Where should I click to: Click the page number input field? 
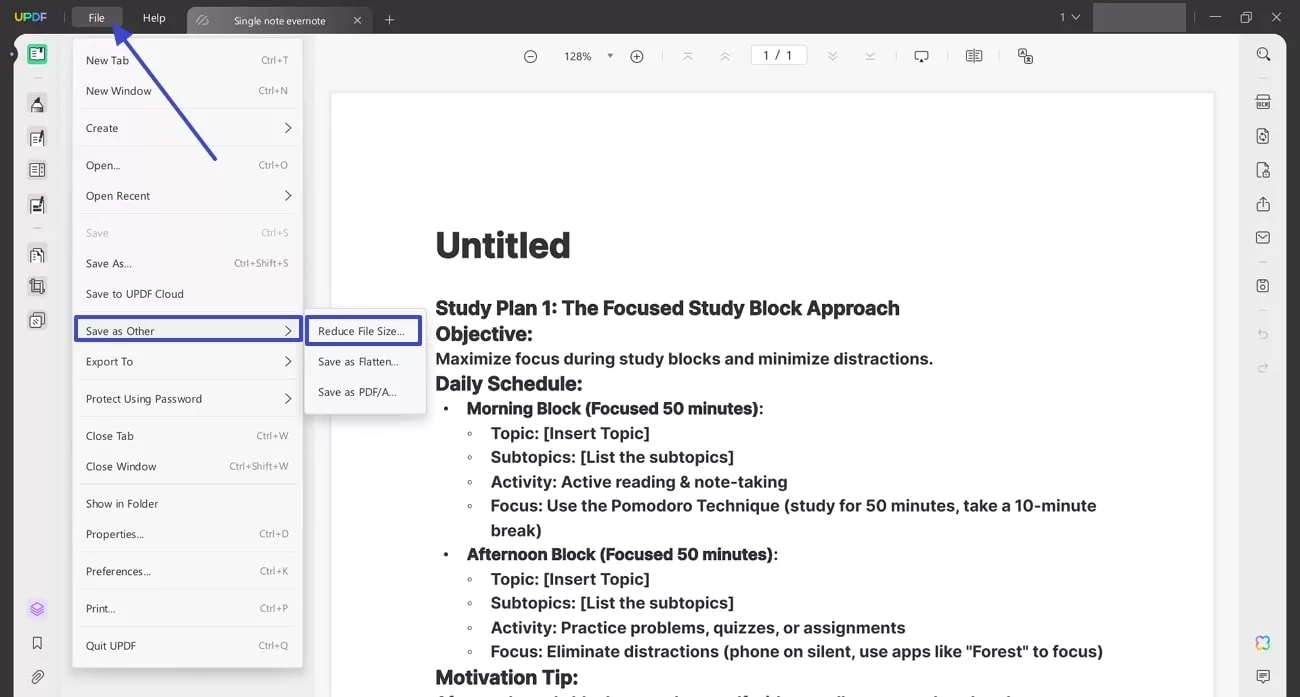778,55
